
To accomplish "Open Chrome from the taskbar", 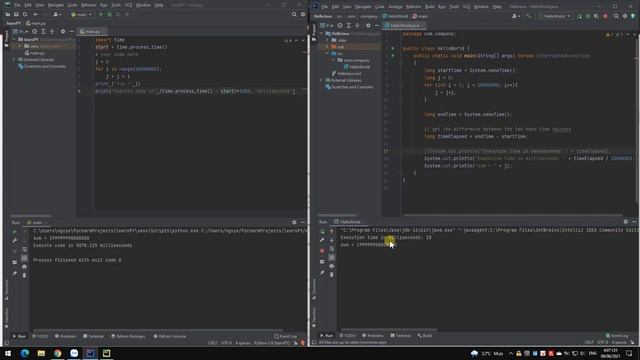I will [58, 353].
